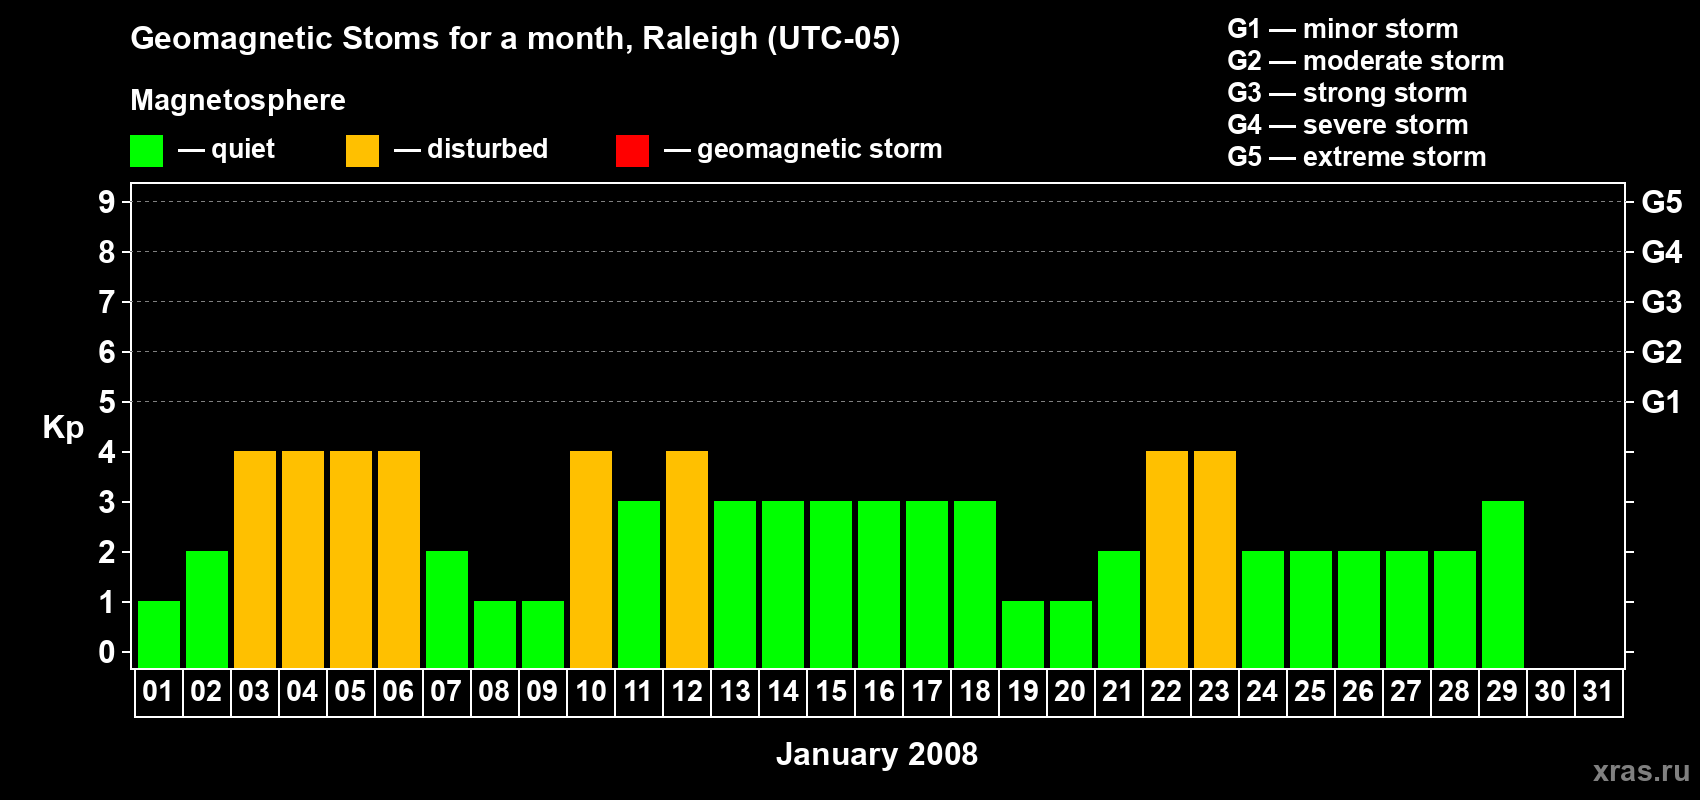Click the chart title mentioning Raleigh
Screen dimensions: 1700x800
click(515, 38)
